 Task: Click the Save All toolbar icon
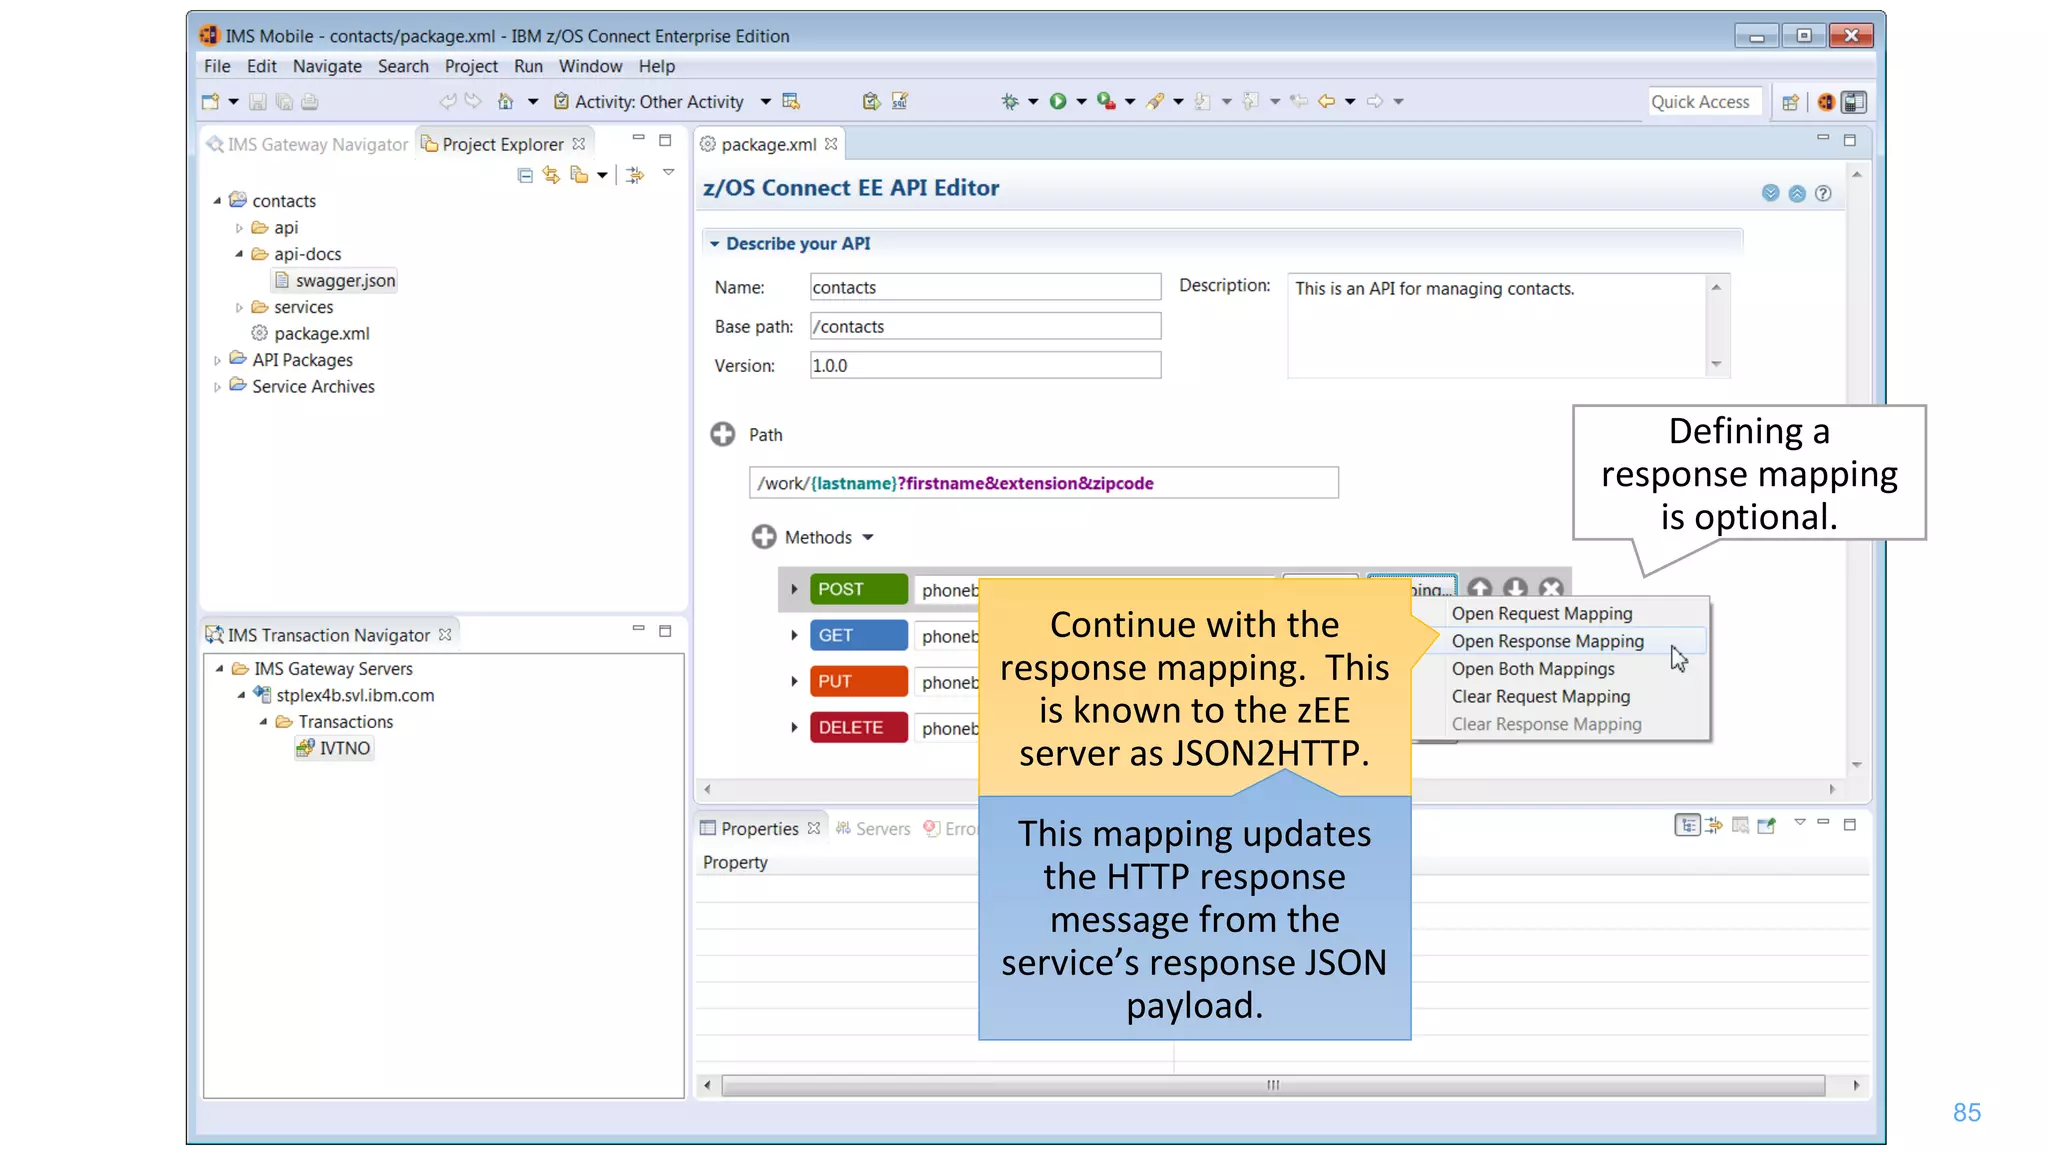284,101
